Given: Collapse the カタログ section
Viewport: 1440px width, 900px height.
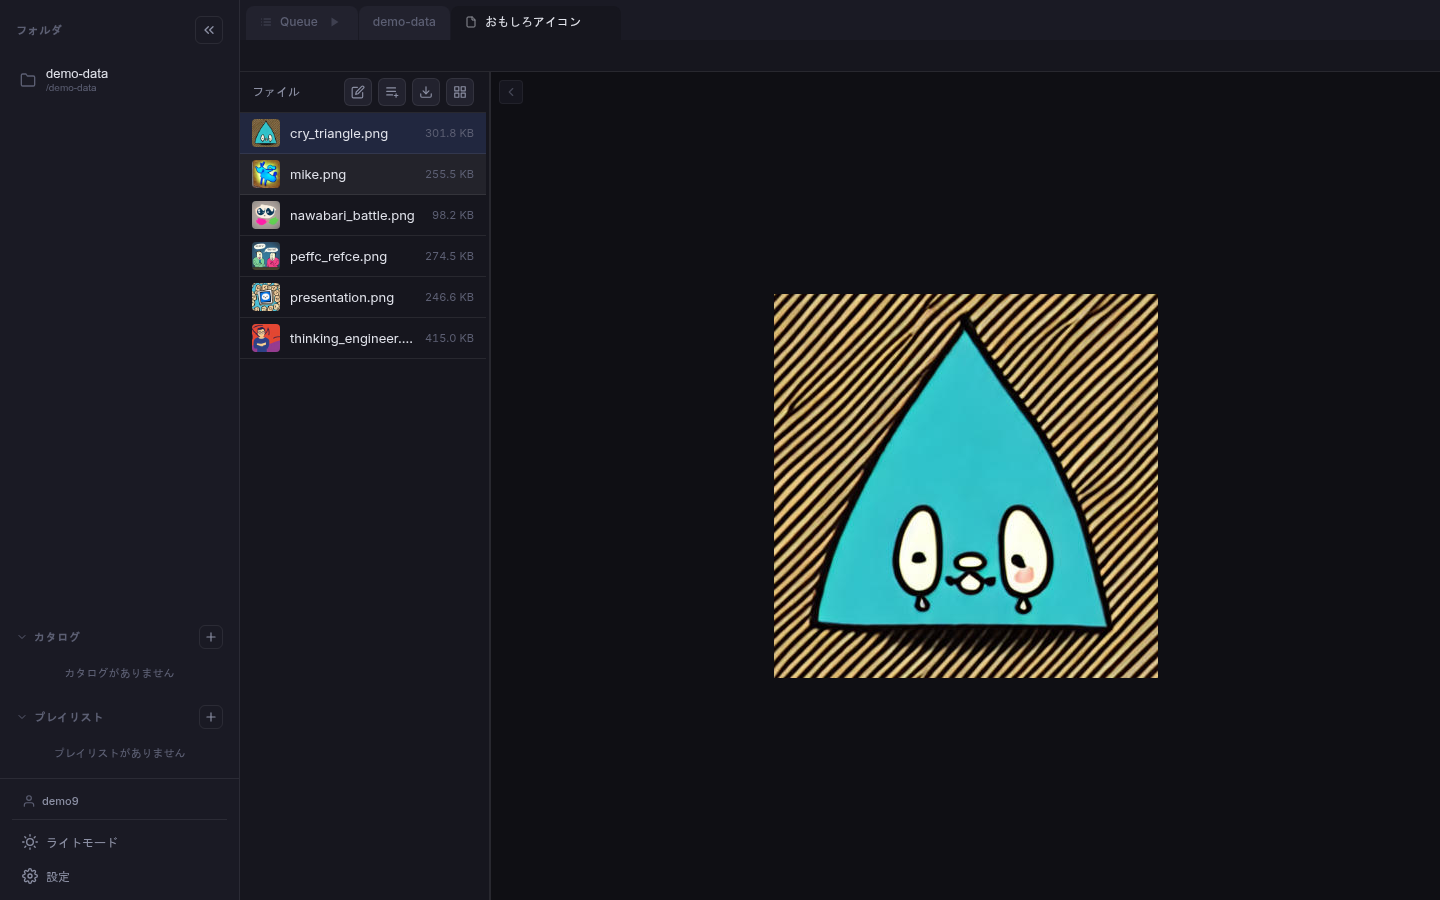Looking at the screenshot, I should [22, 637].
